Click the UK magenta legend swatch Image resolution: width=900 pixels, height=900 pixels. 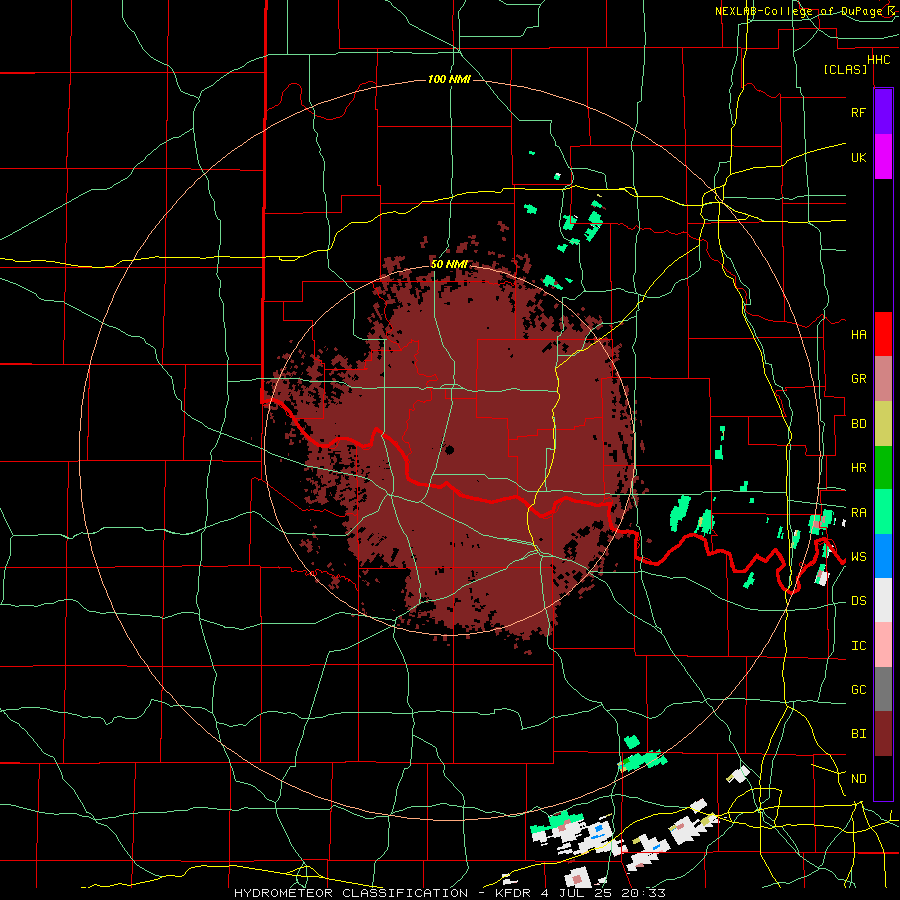click(883, 157)
